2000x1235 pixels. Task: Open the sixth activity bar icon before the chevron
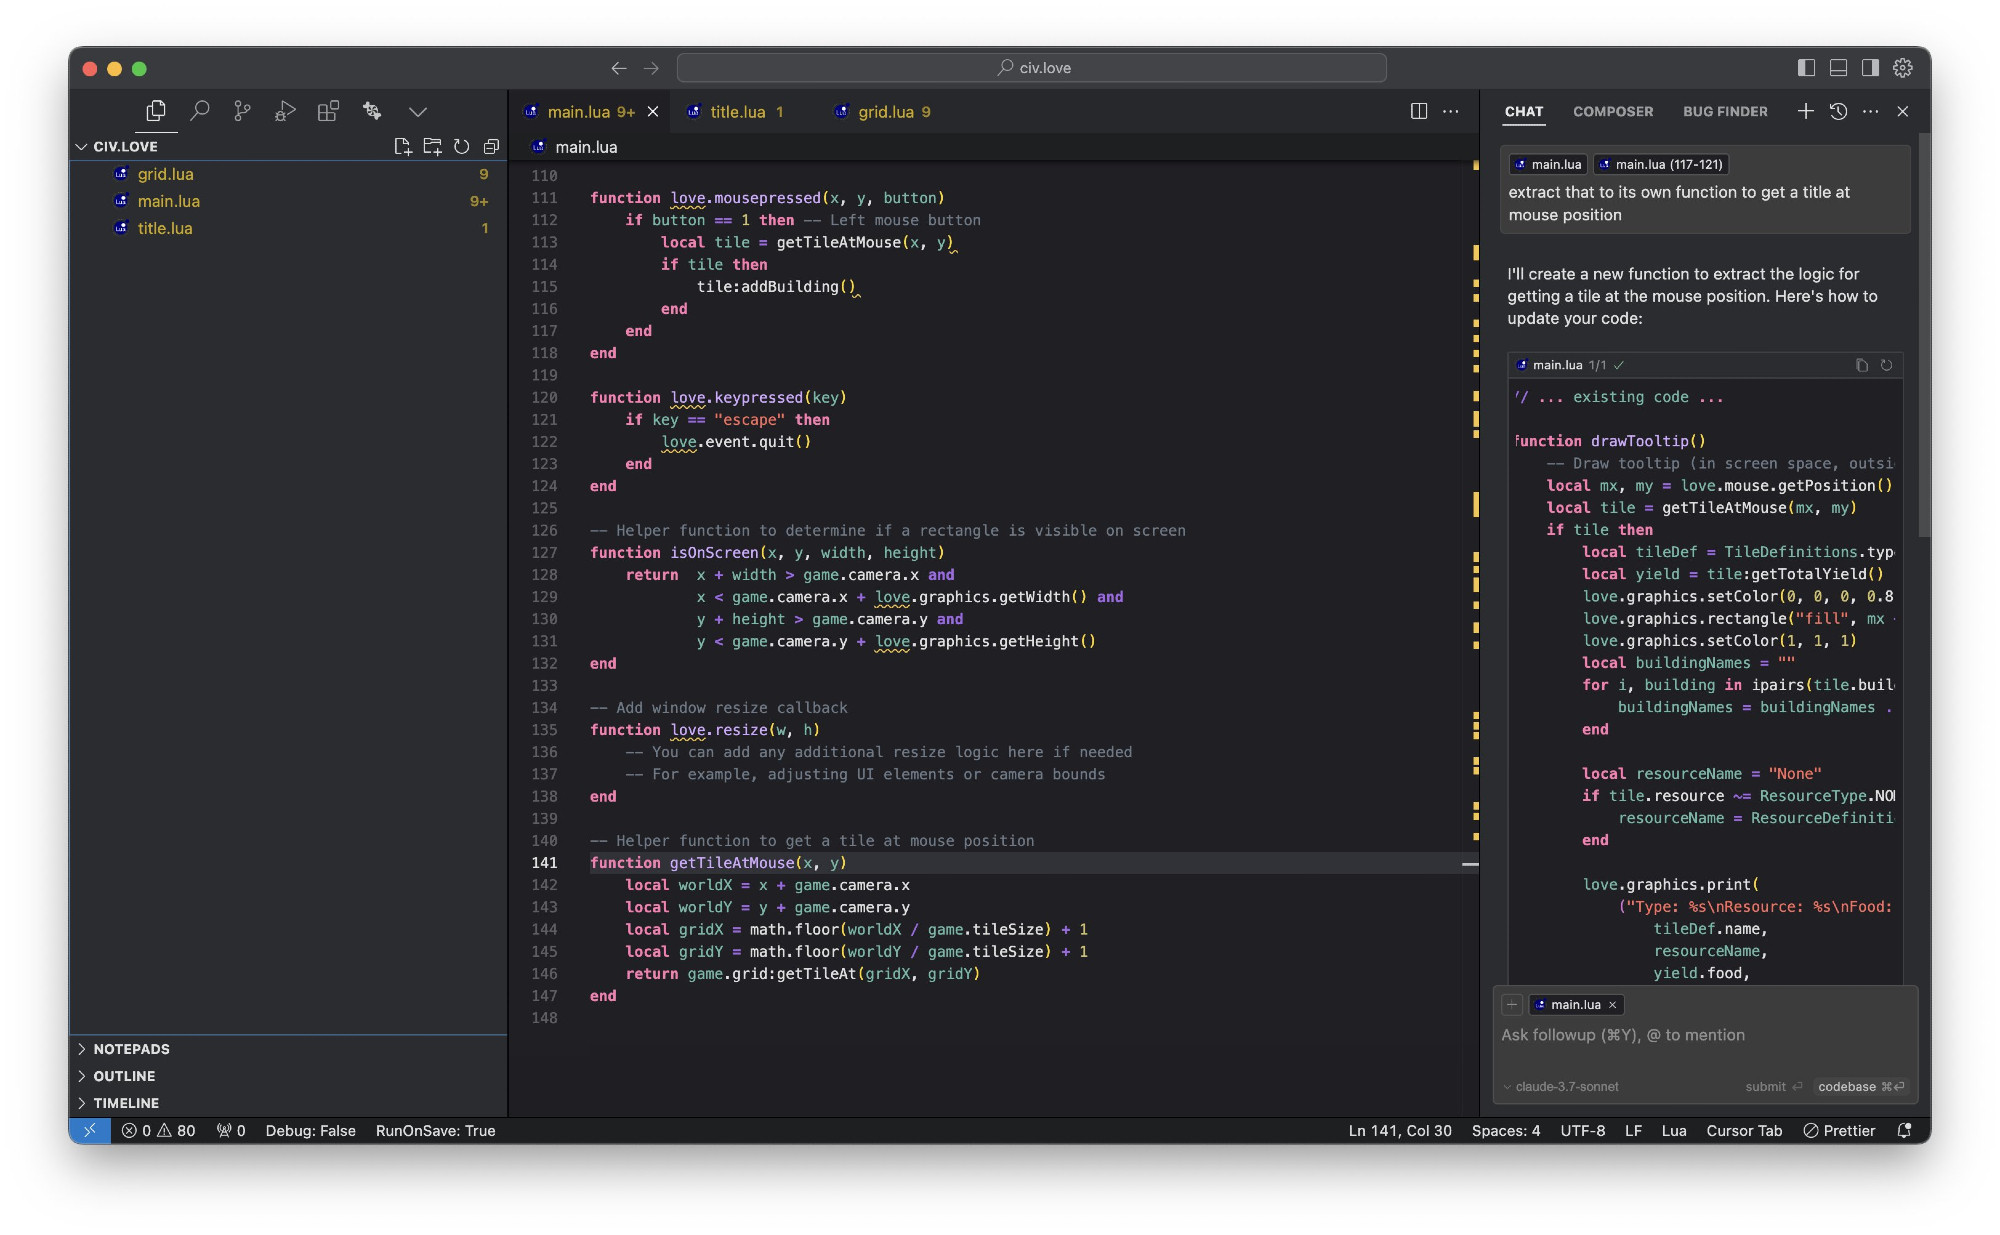click(x=372, y=111)
